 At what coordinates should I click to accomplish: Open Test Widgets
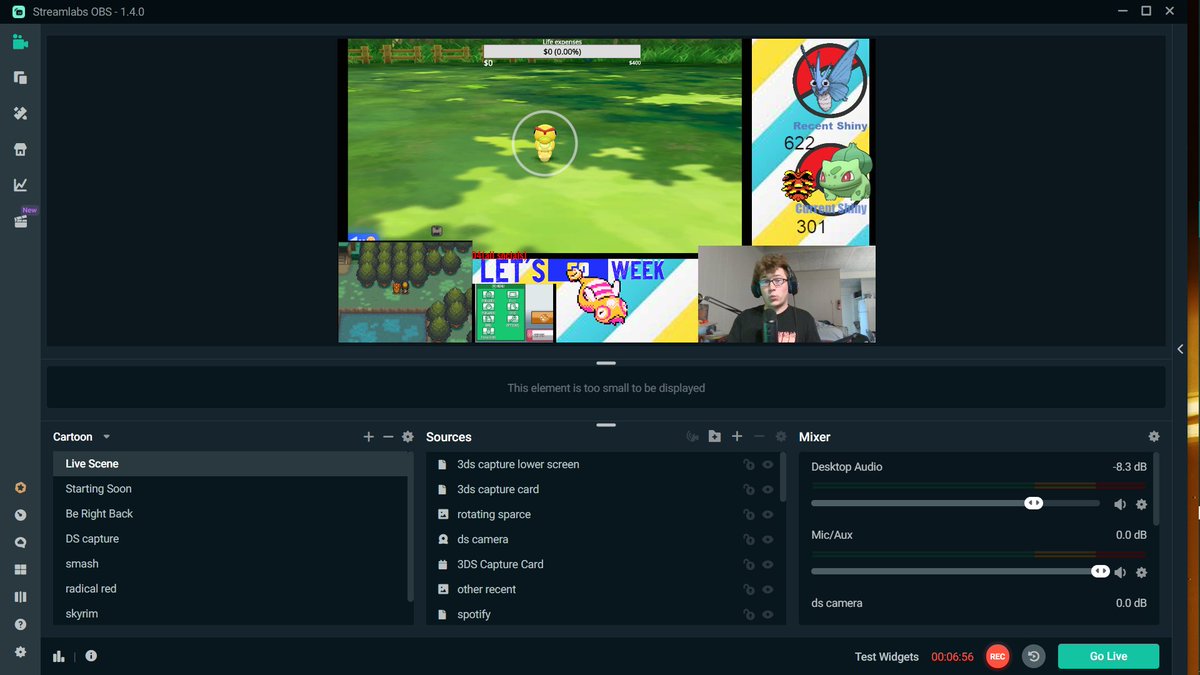tap(886, 656)
